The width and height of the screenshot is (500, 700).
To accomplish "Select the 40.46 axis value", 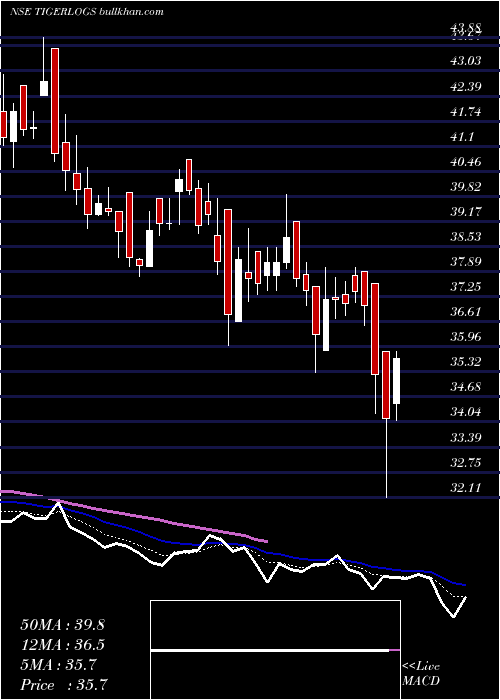I will tap(466, 162).
